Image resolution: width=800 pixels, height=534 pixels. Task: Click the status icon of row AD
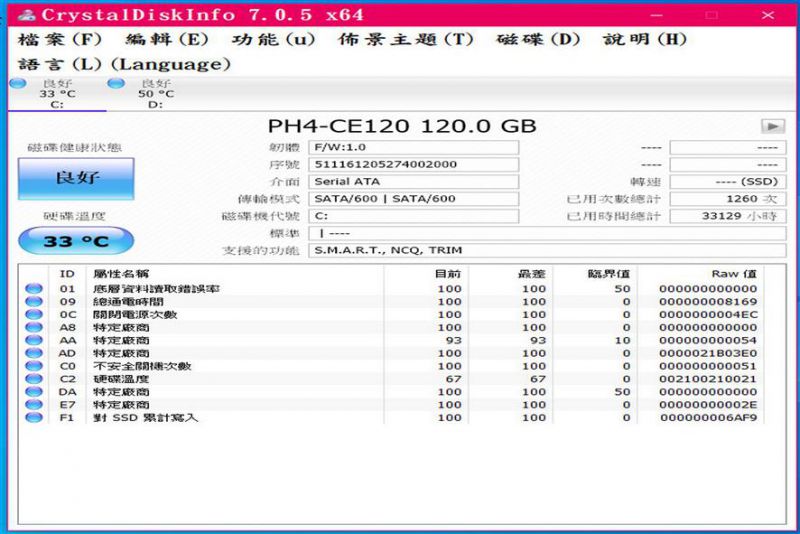click(x=34, y=353)
